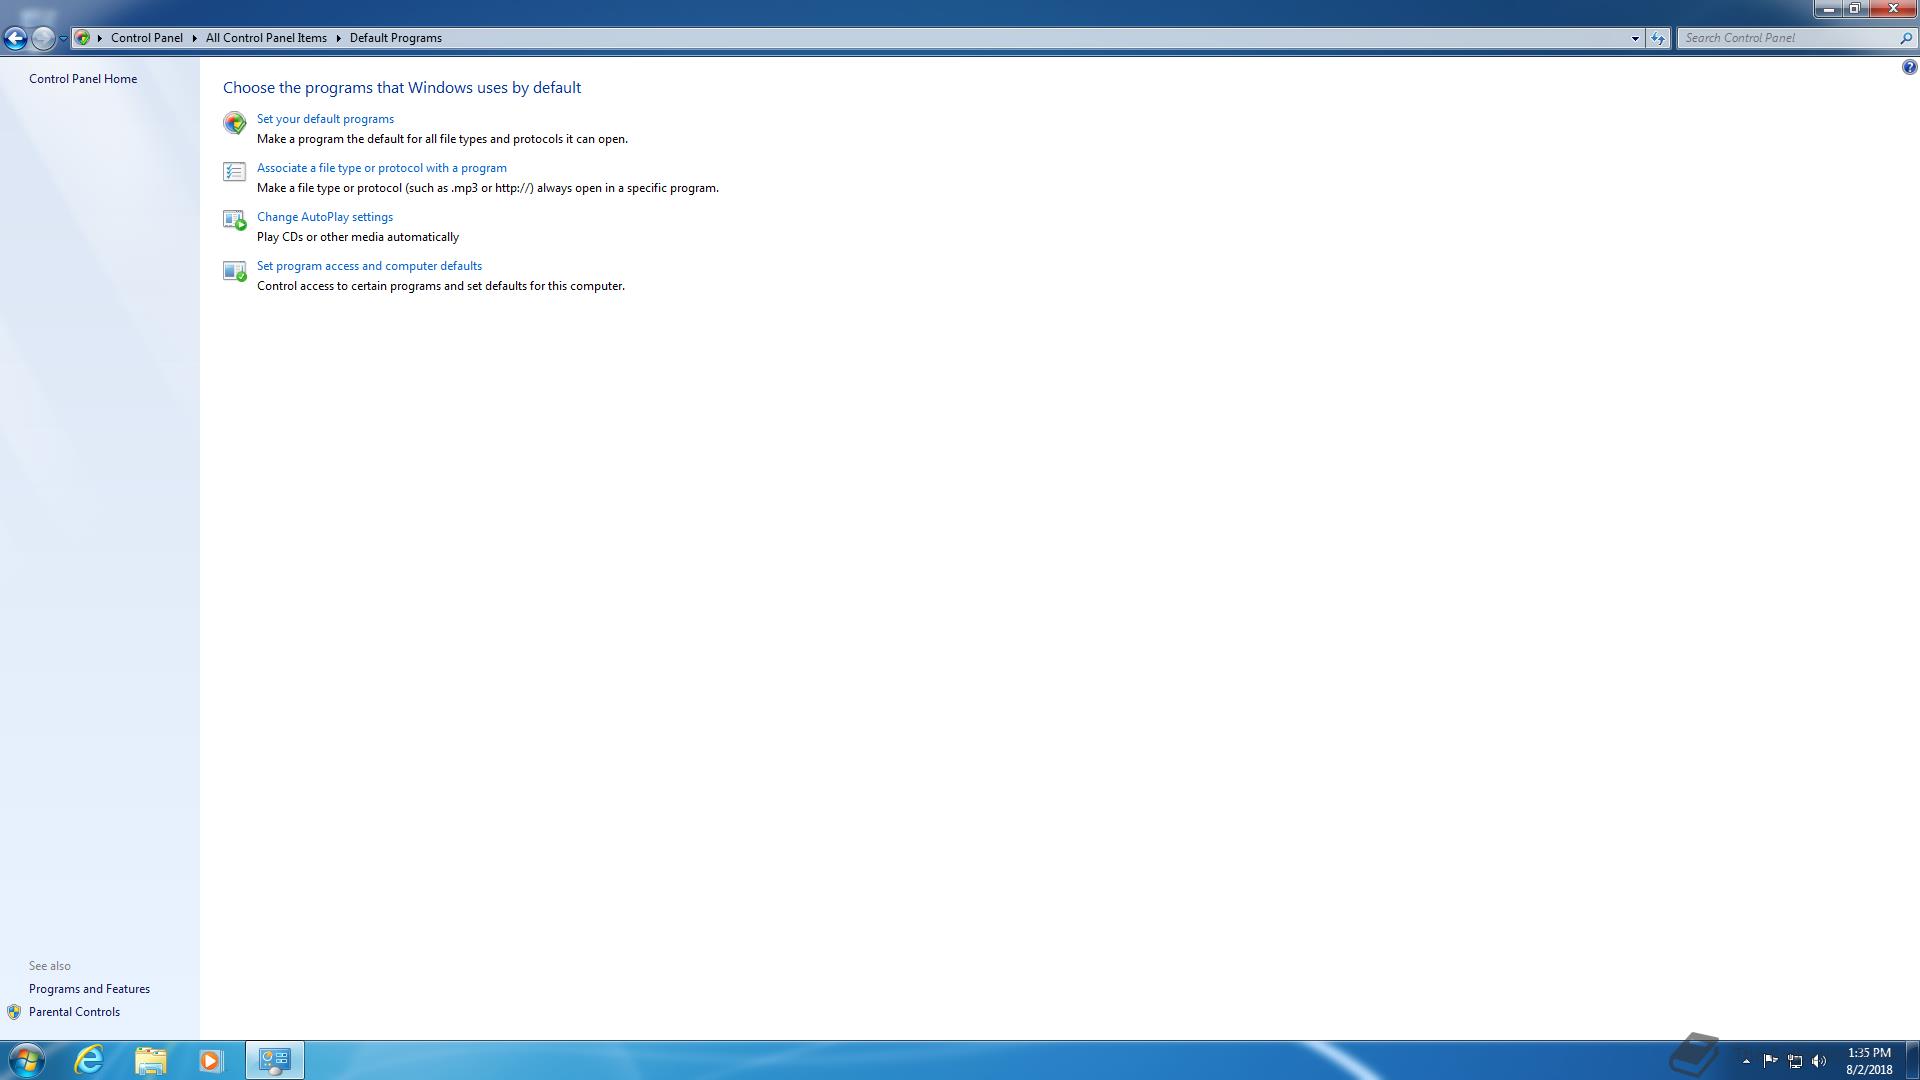Click the Set your default programs globe icon
Screen dimensions: 1920x1080
pyautogui.click(x=234, y=123)
